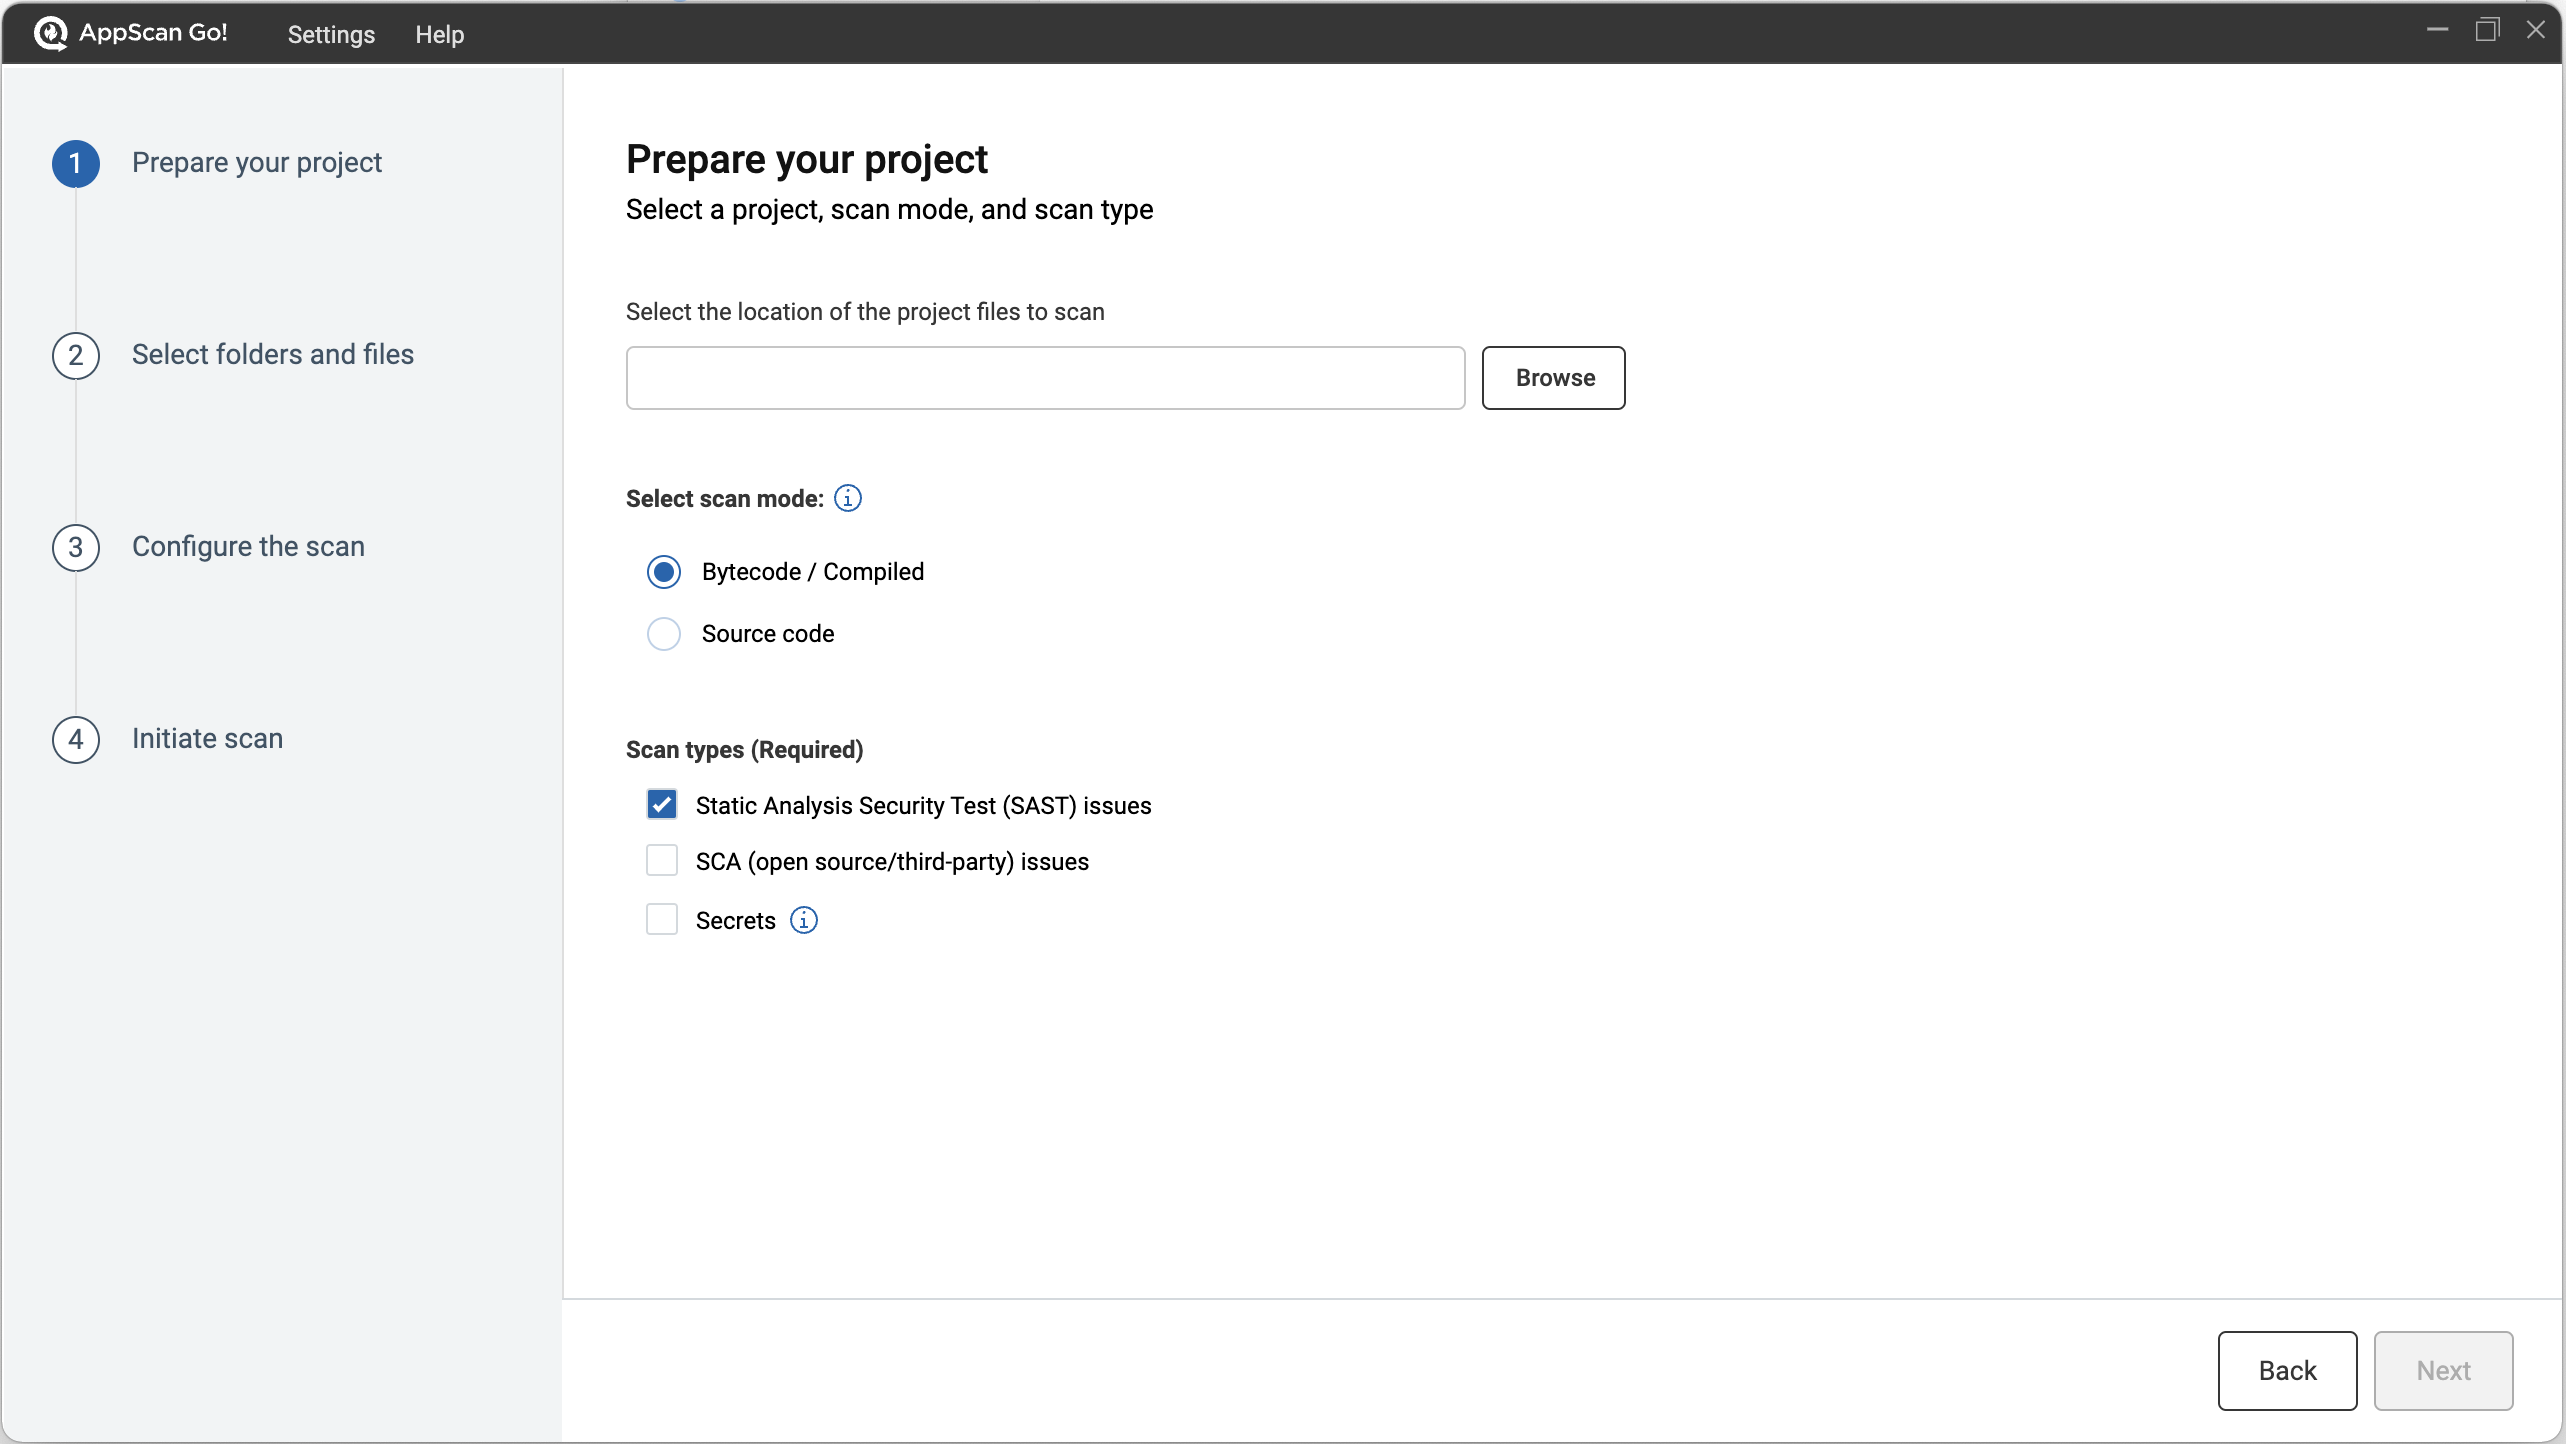2566x1444 pixels.
Task: Click the project location input field
Action: [1045, 378]
